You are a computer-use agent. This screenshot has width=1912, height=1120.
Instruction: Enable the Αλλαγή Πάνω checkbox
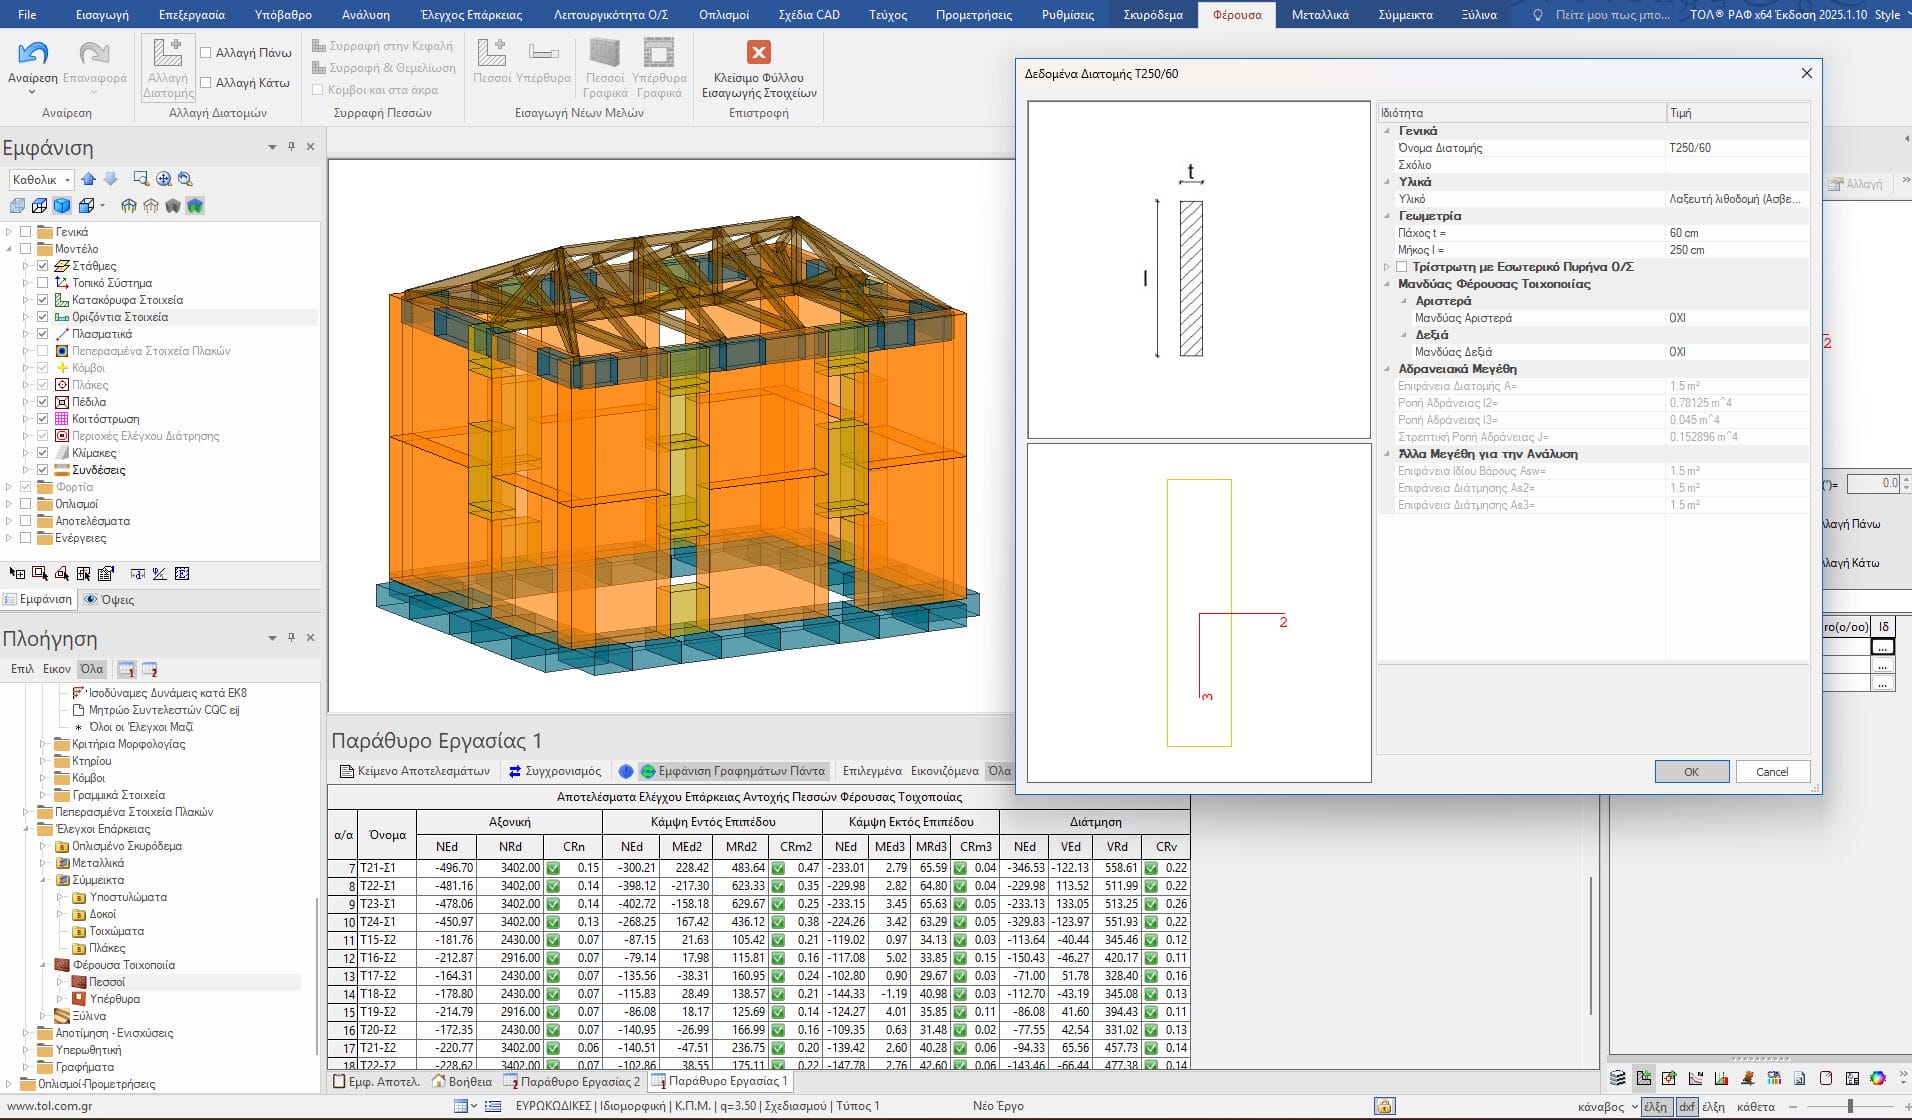pos(206,53)
